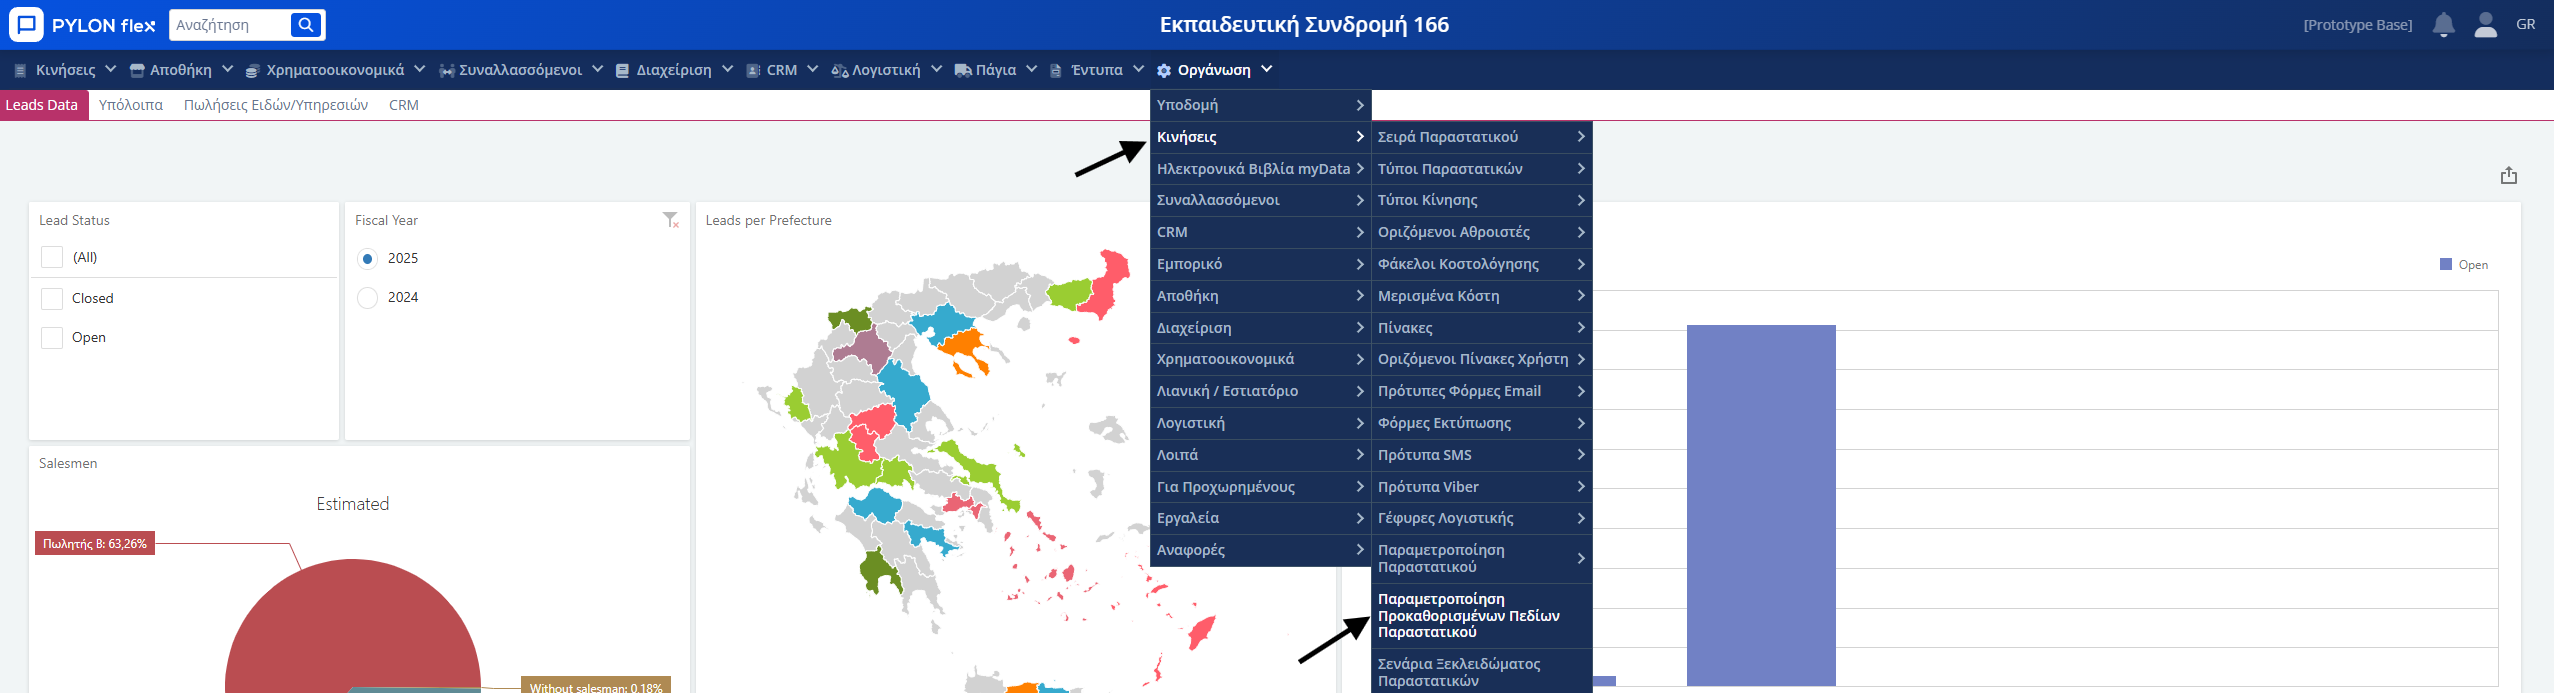Open Αναφορές submenu
2554x693 pixels.
(1260, 550)
